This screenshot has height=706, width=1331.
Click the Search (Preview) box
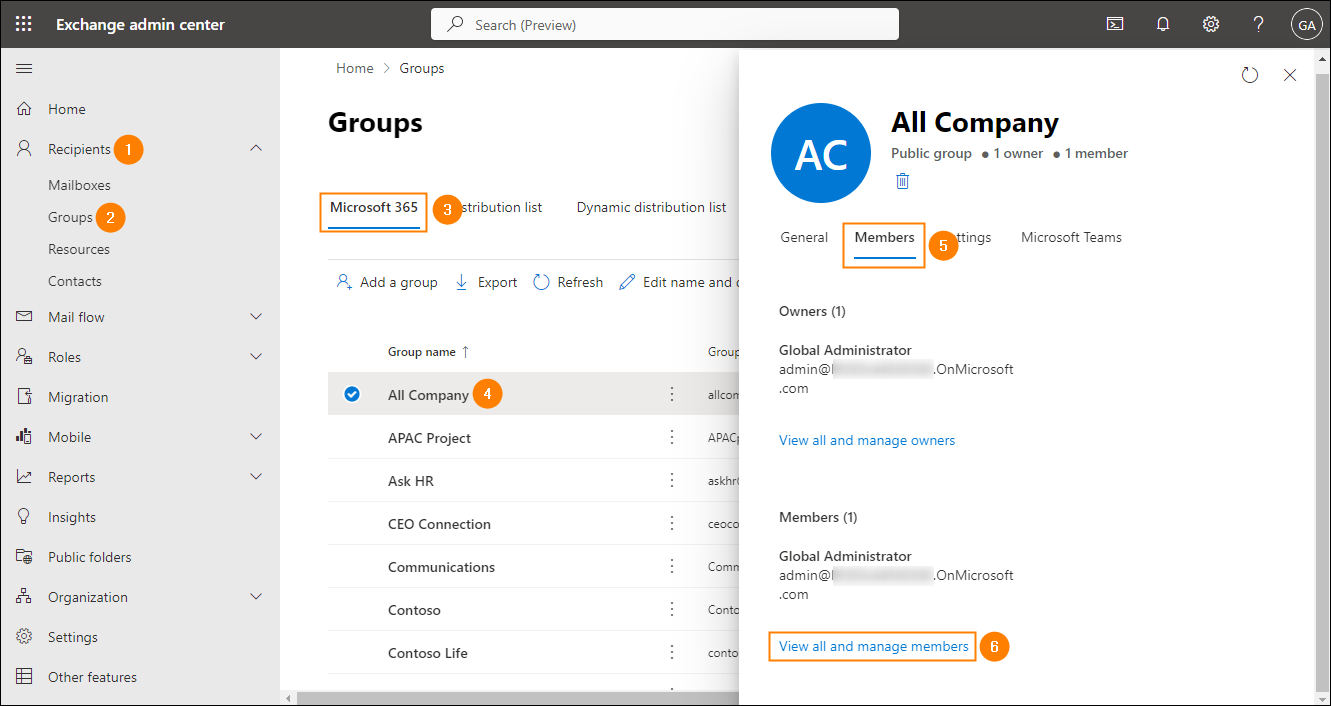665,24
